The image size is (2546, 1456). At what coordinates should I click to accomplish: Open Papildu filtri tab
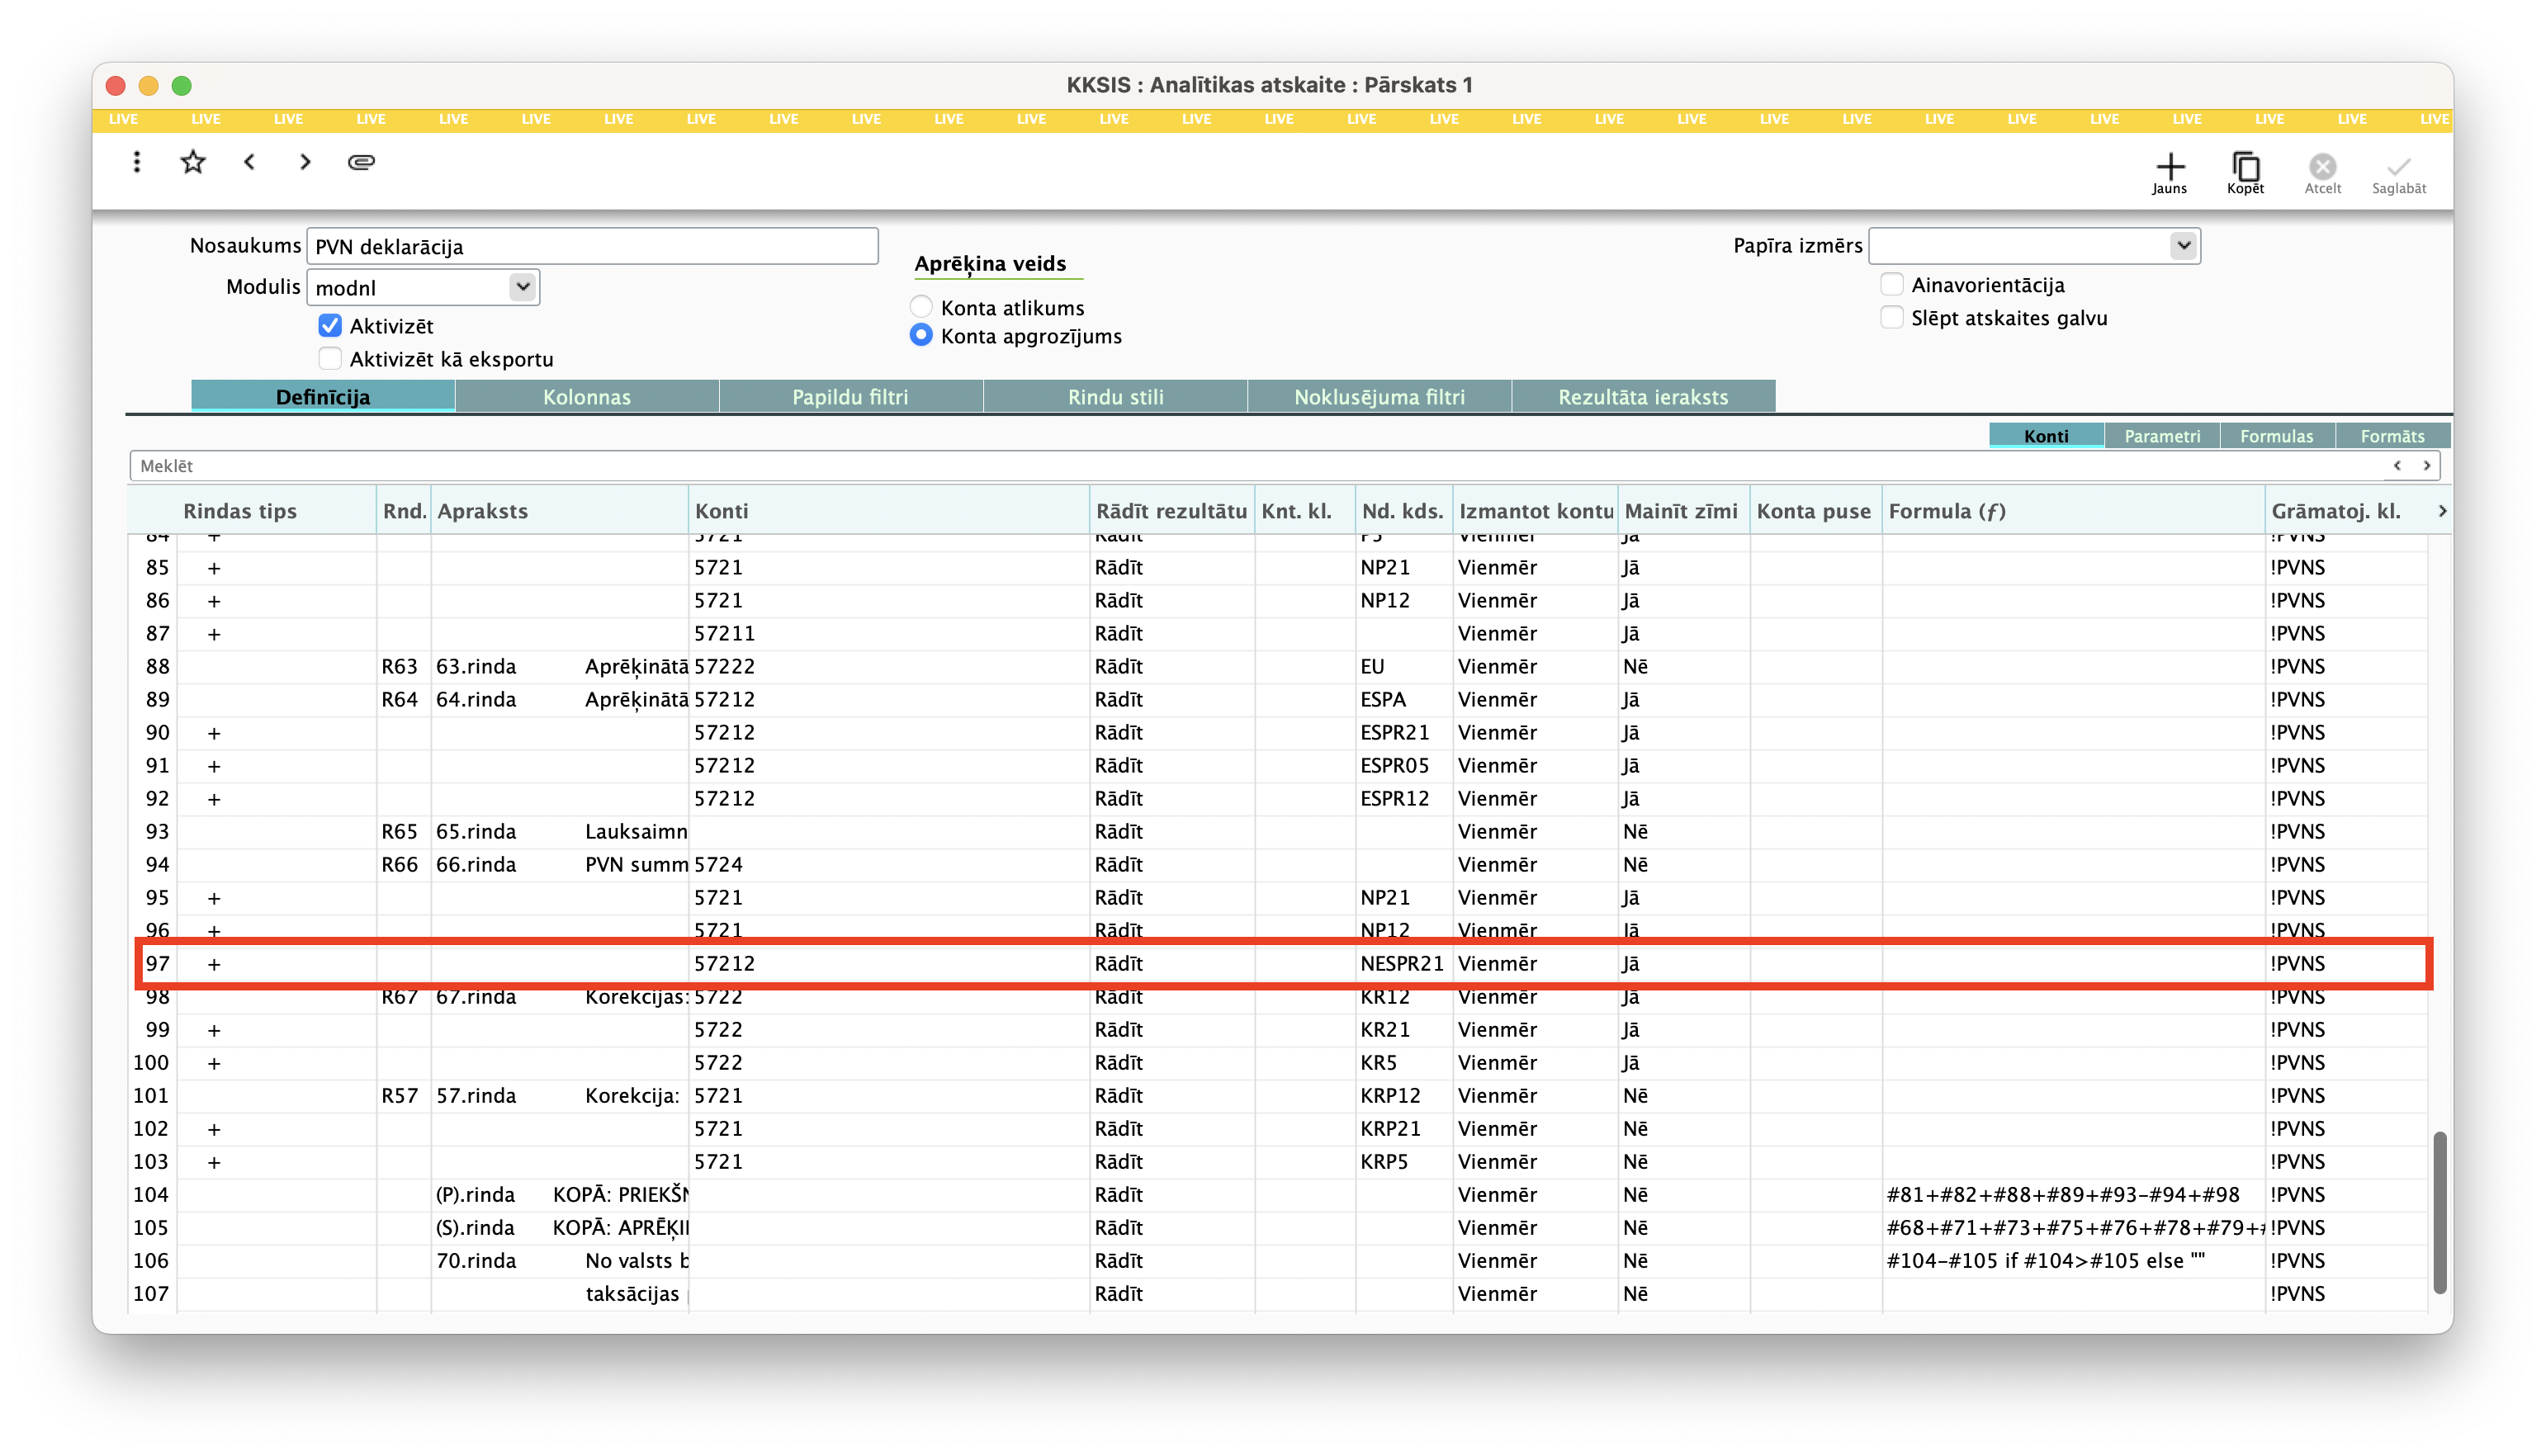pyautogui.click(x=851, y=397)
